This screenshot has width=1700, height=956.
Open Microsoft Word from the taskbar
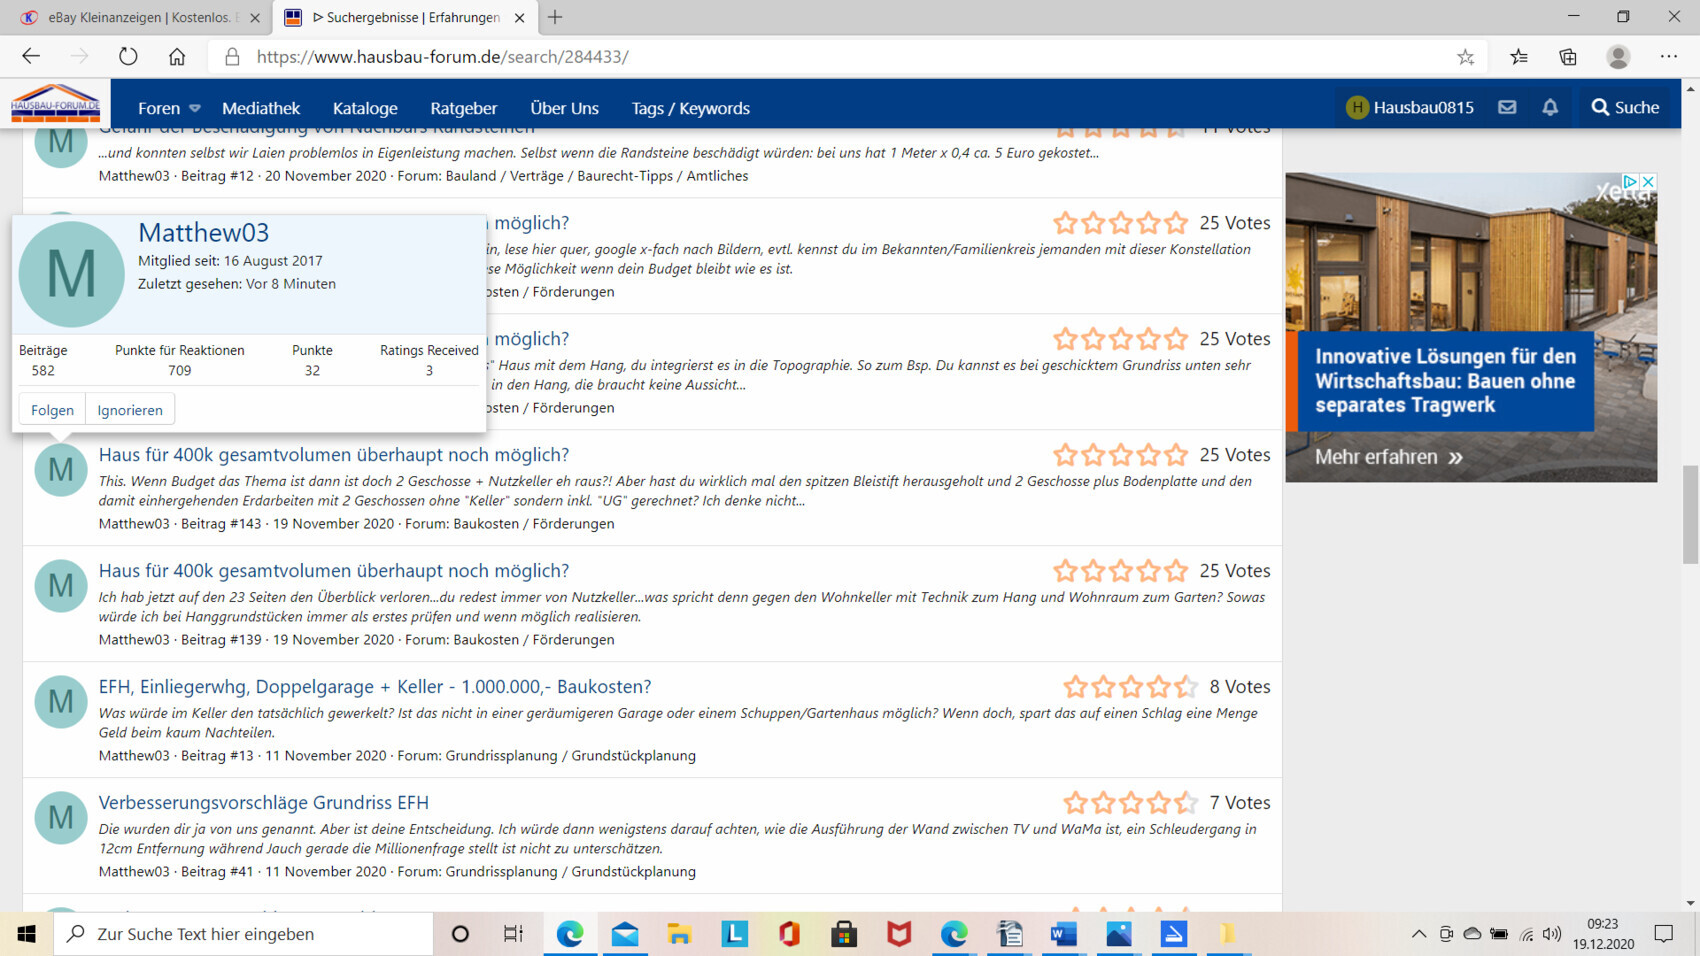[x=1063, y=933]
